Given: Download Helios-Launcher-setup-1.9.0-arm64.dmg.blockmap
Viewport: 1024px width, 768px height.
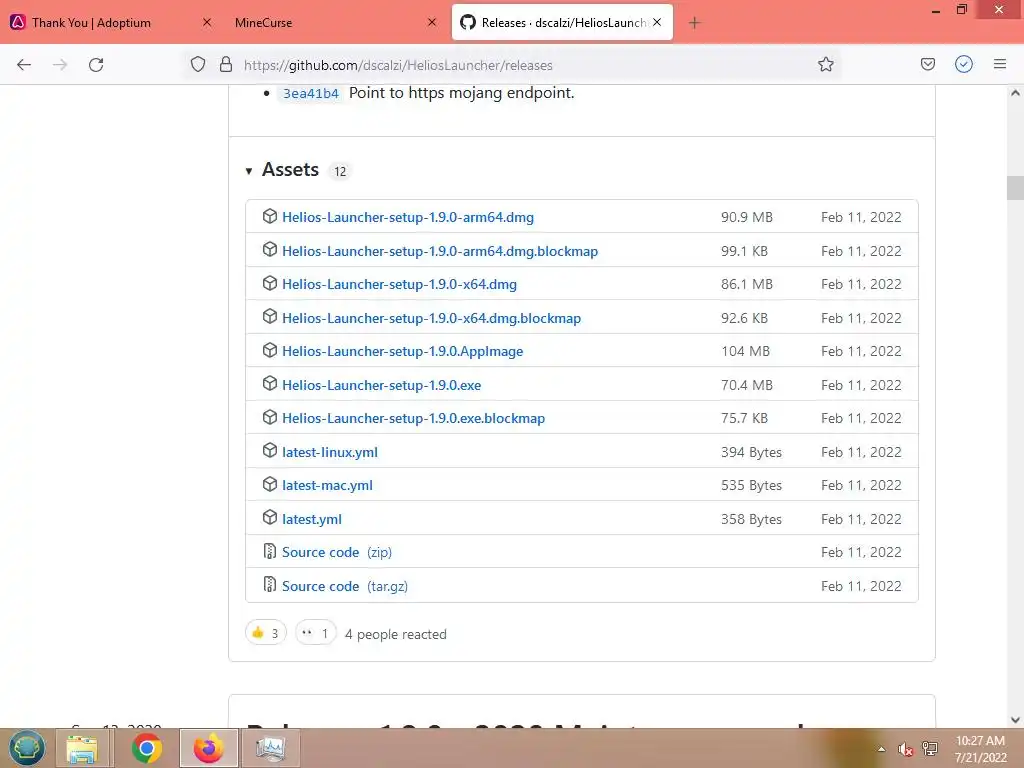Looking at the screenshot, I should tap(440, 251).
